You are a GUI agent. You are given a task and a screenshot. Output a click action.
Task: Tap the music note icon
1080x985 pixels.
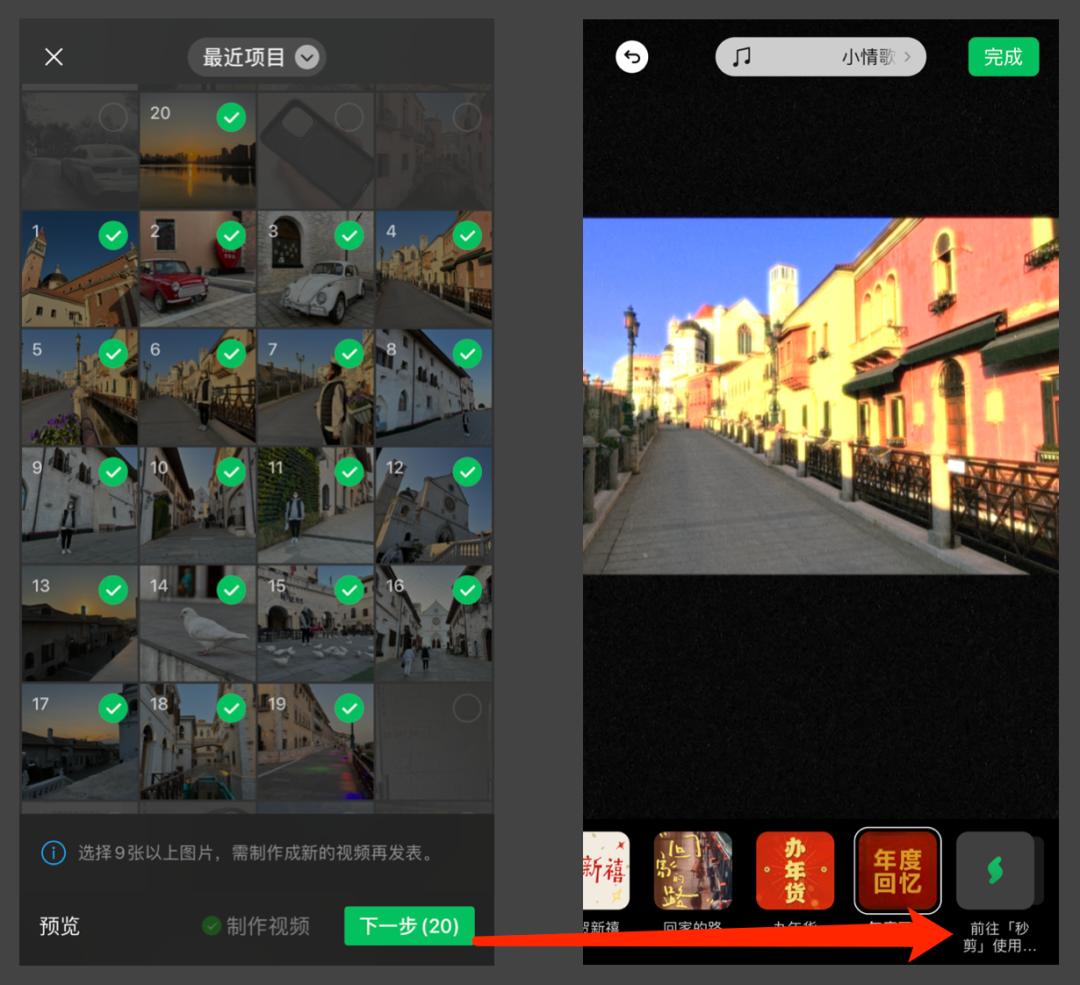click(741, 57)
